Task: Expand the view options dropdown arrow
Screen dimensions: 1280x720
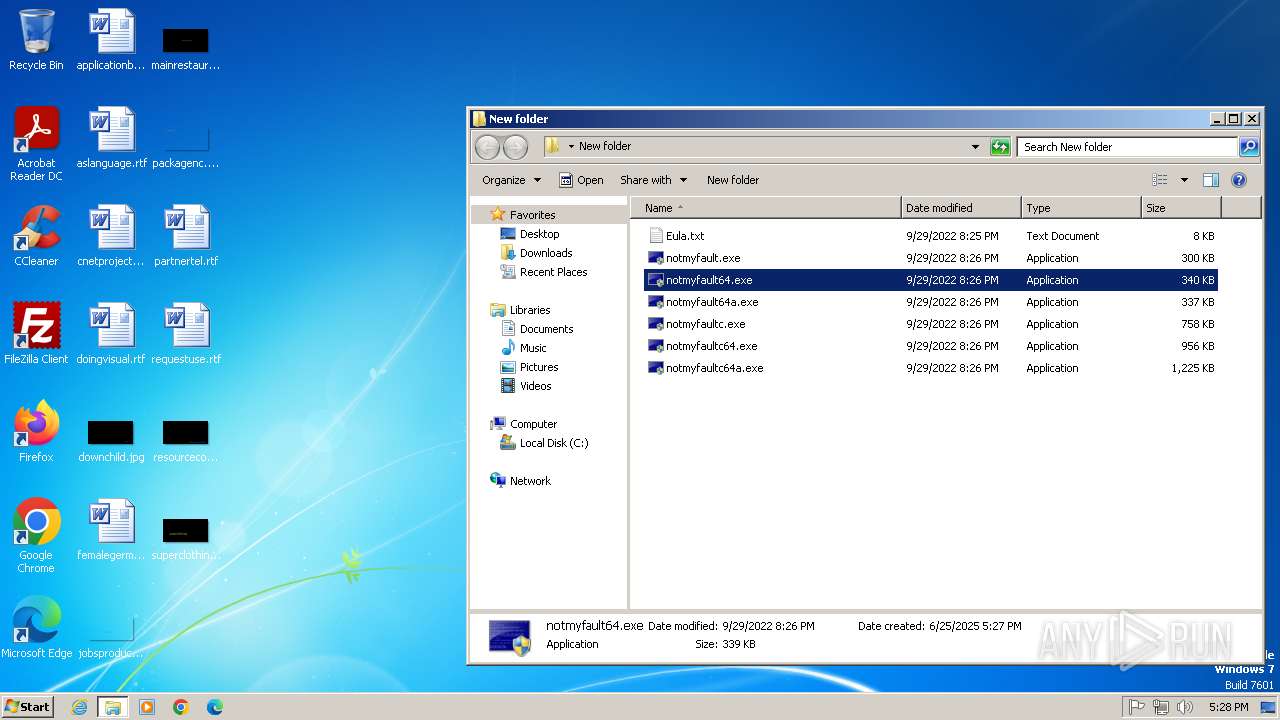Action: [x=1184, y=180]
